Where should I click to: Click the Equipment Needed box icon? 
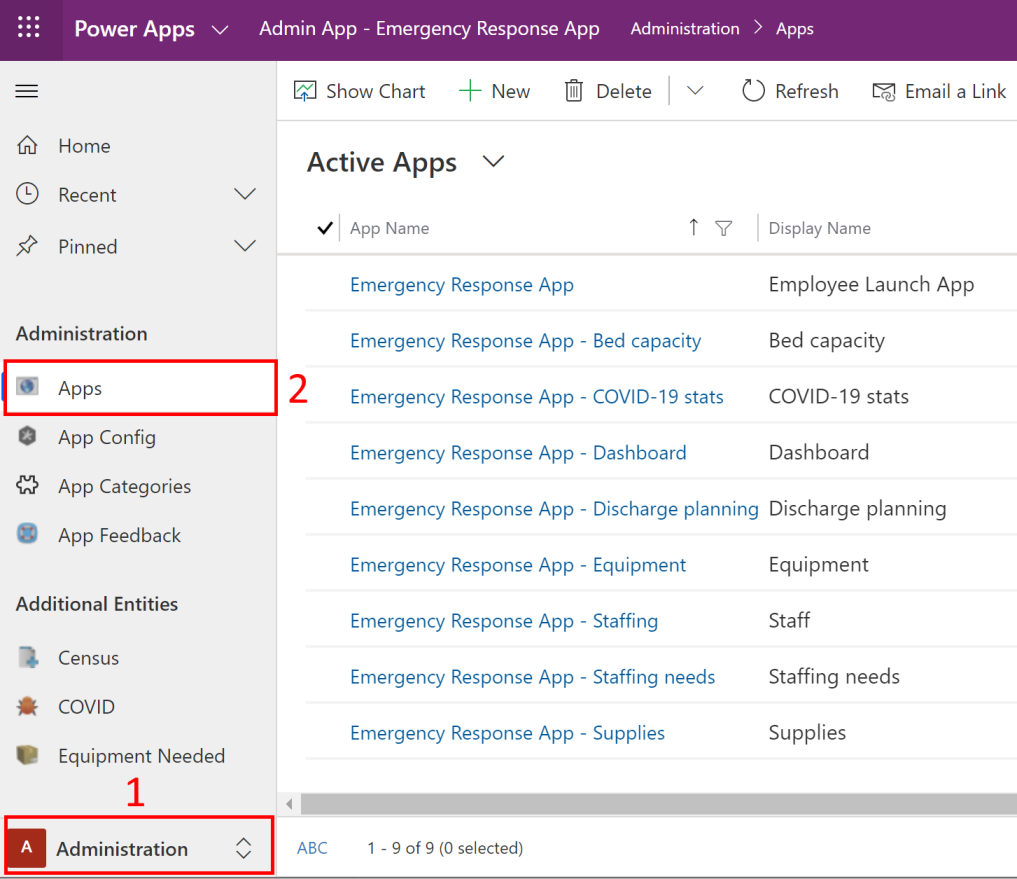[x=27, y=755]
